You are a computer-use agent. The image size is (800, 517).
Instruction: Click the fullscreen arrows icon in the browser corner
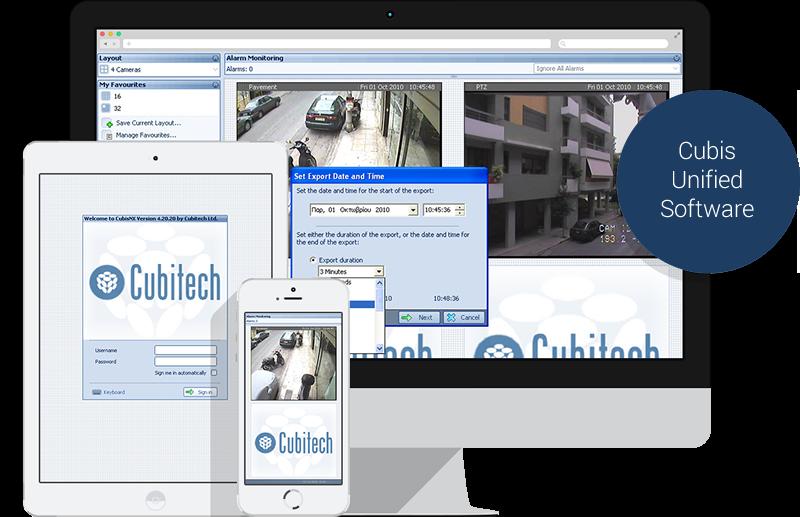point(677,35)
